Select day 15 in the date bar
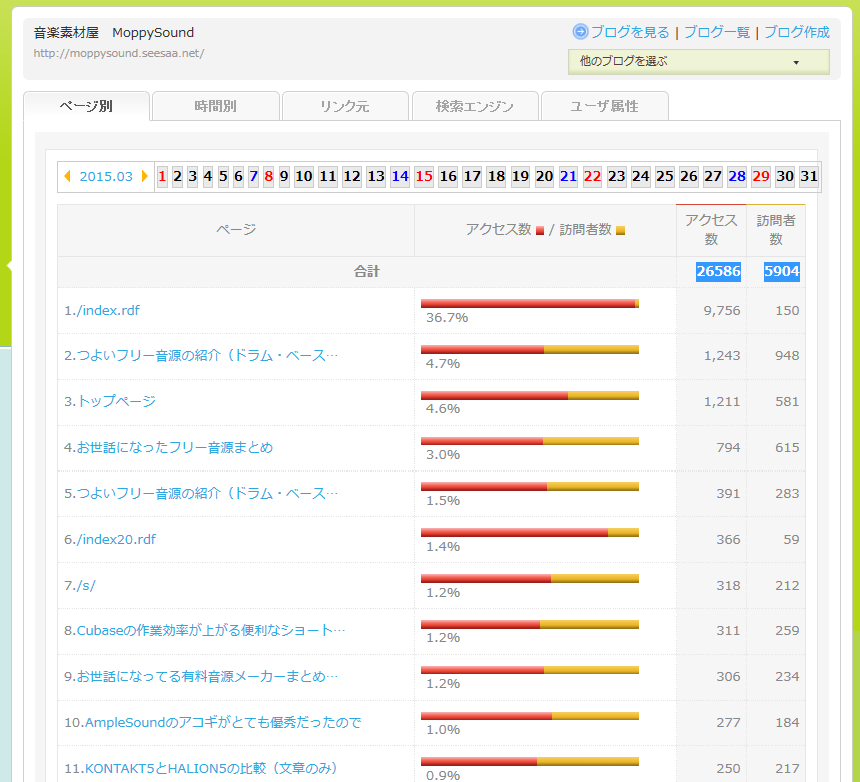860x782 pixels. [424, 176]
